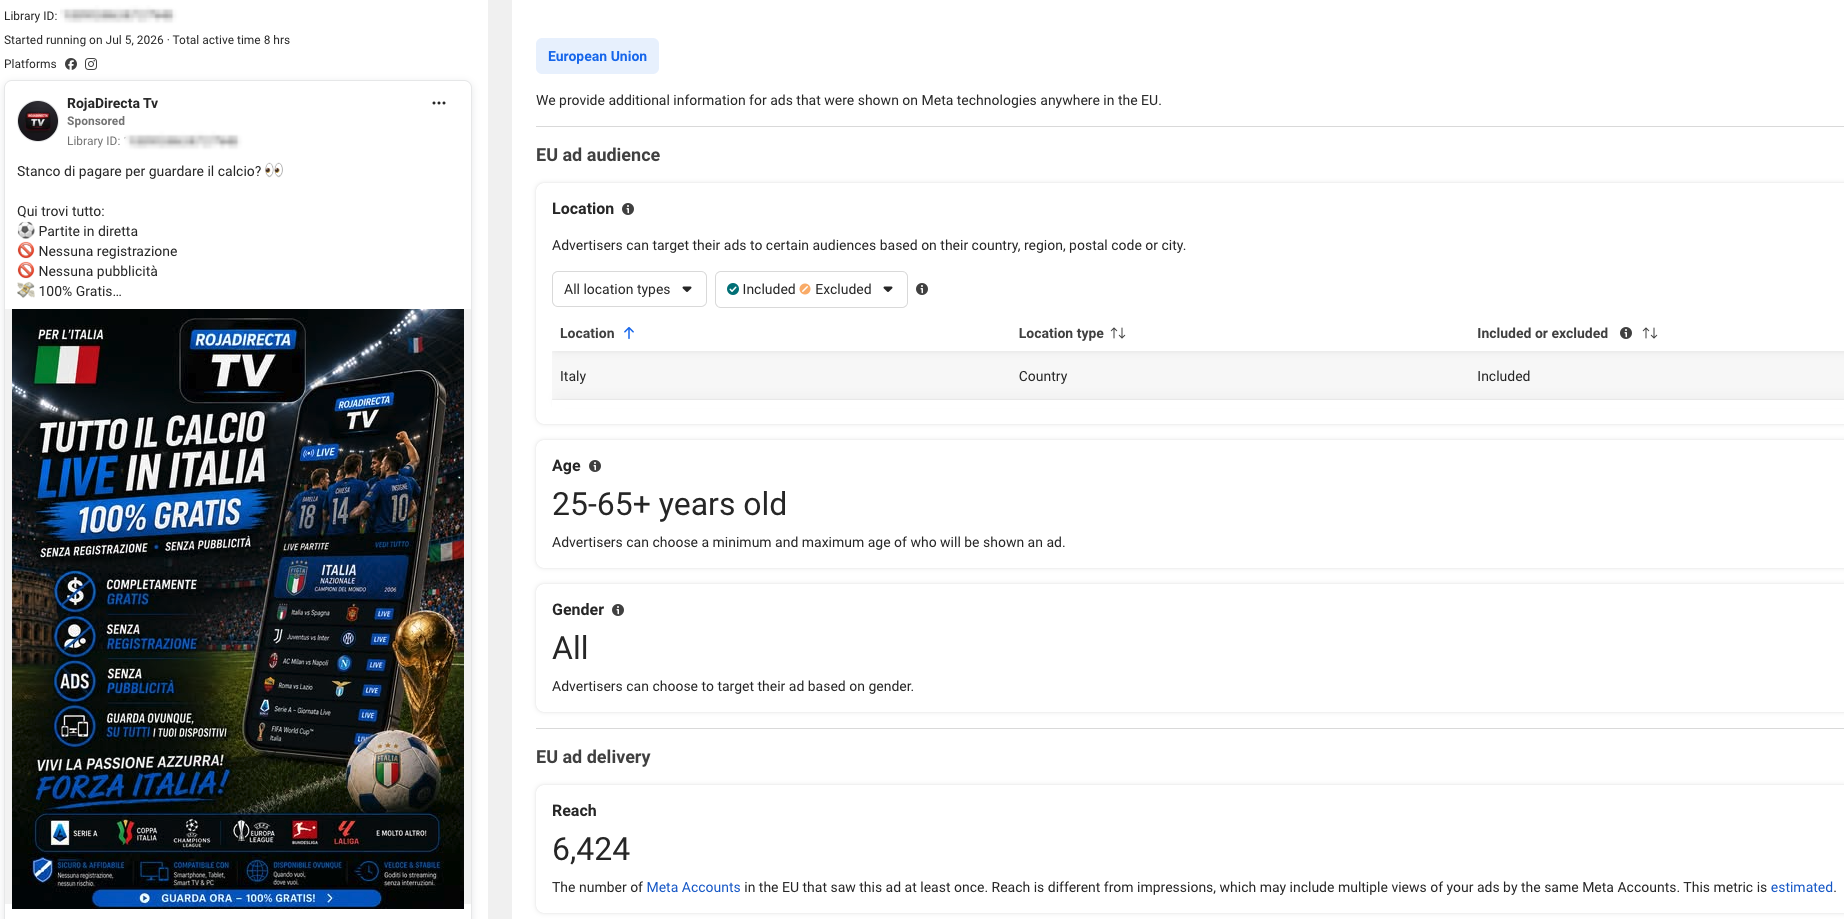
Task: Open the three-dot ad options menu
Action: click(x=439, y=103)
